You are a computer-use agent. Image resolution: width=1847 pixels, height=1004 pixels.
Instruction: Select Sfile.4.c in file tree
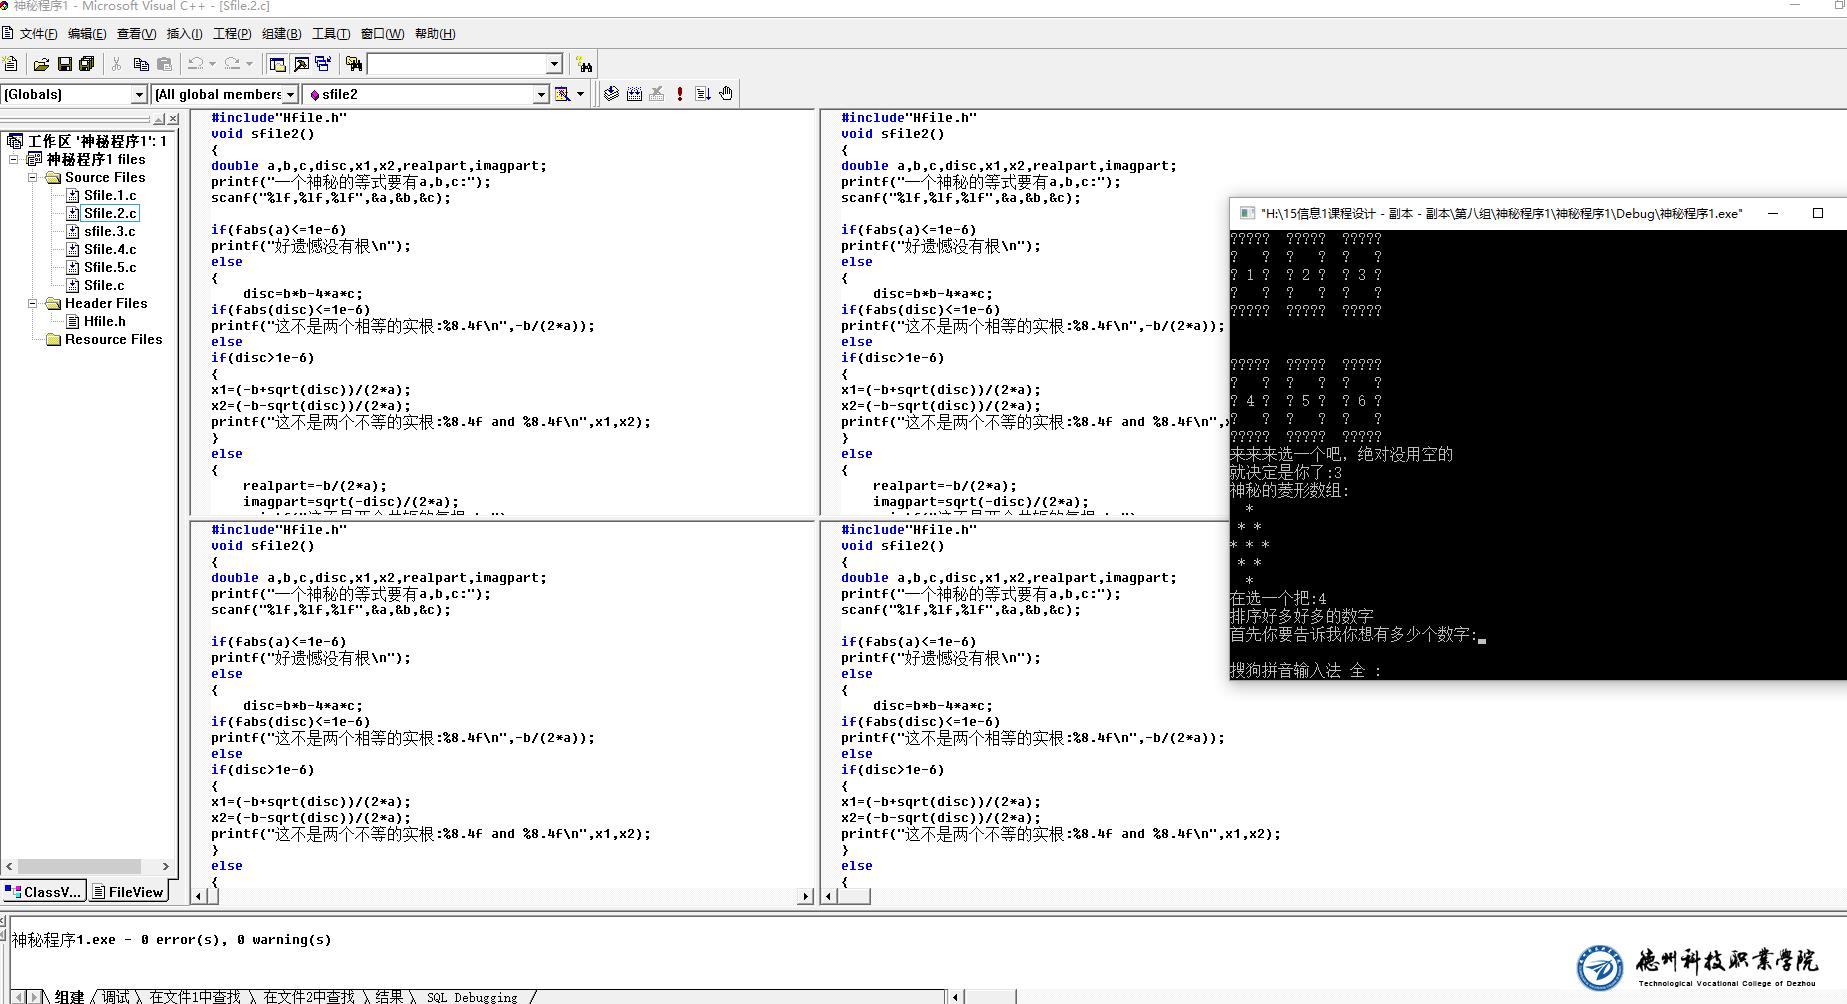click(110, 249)
